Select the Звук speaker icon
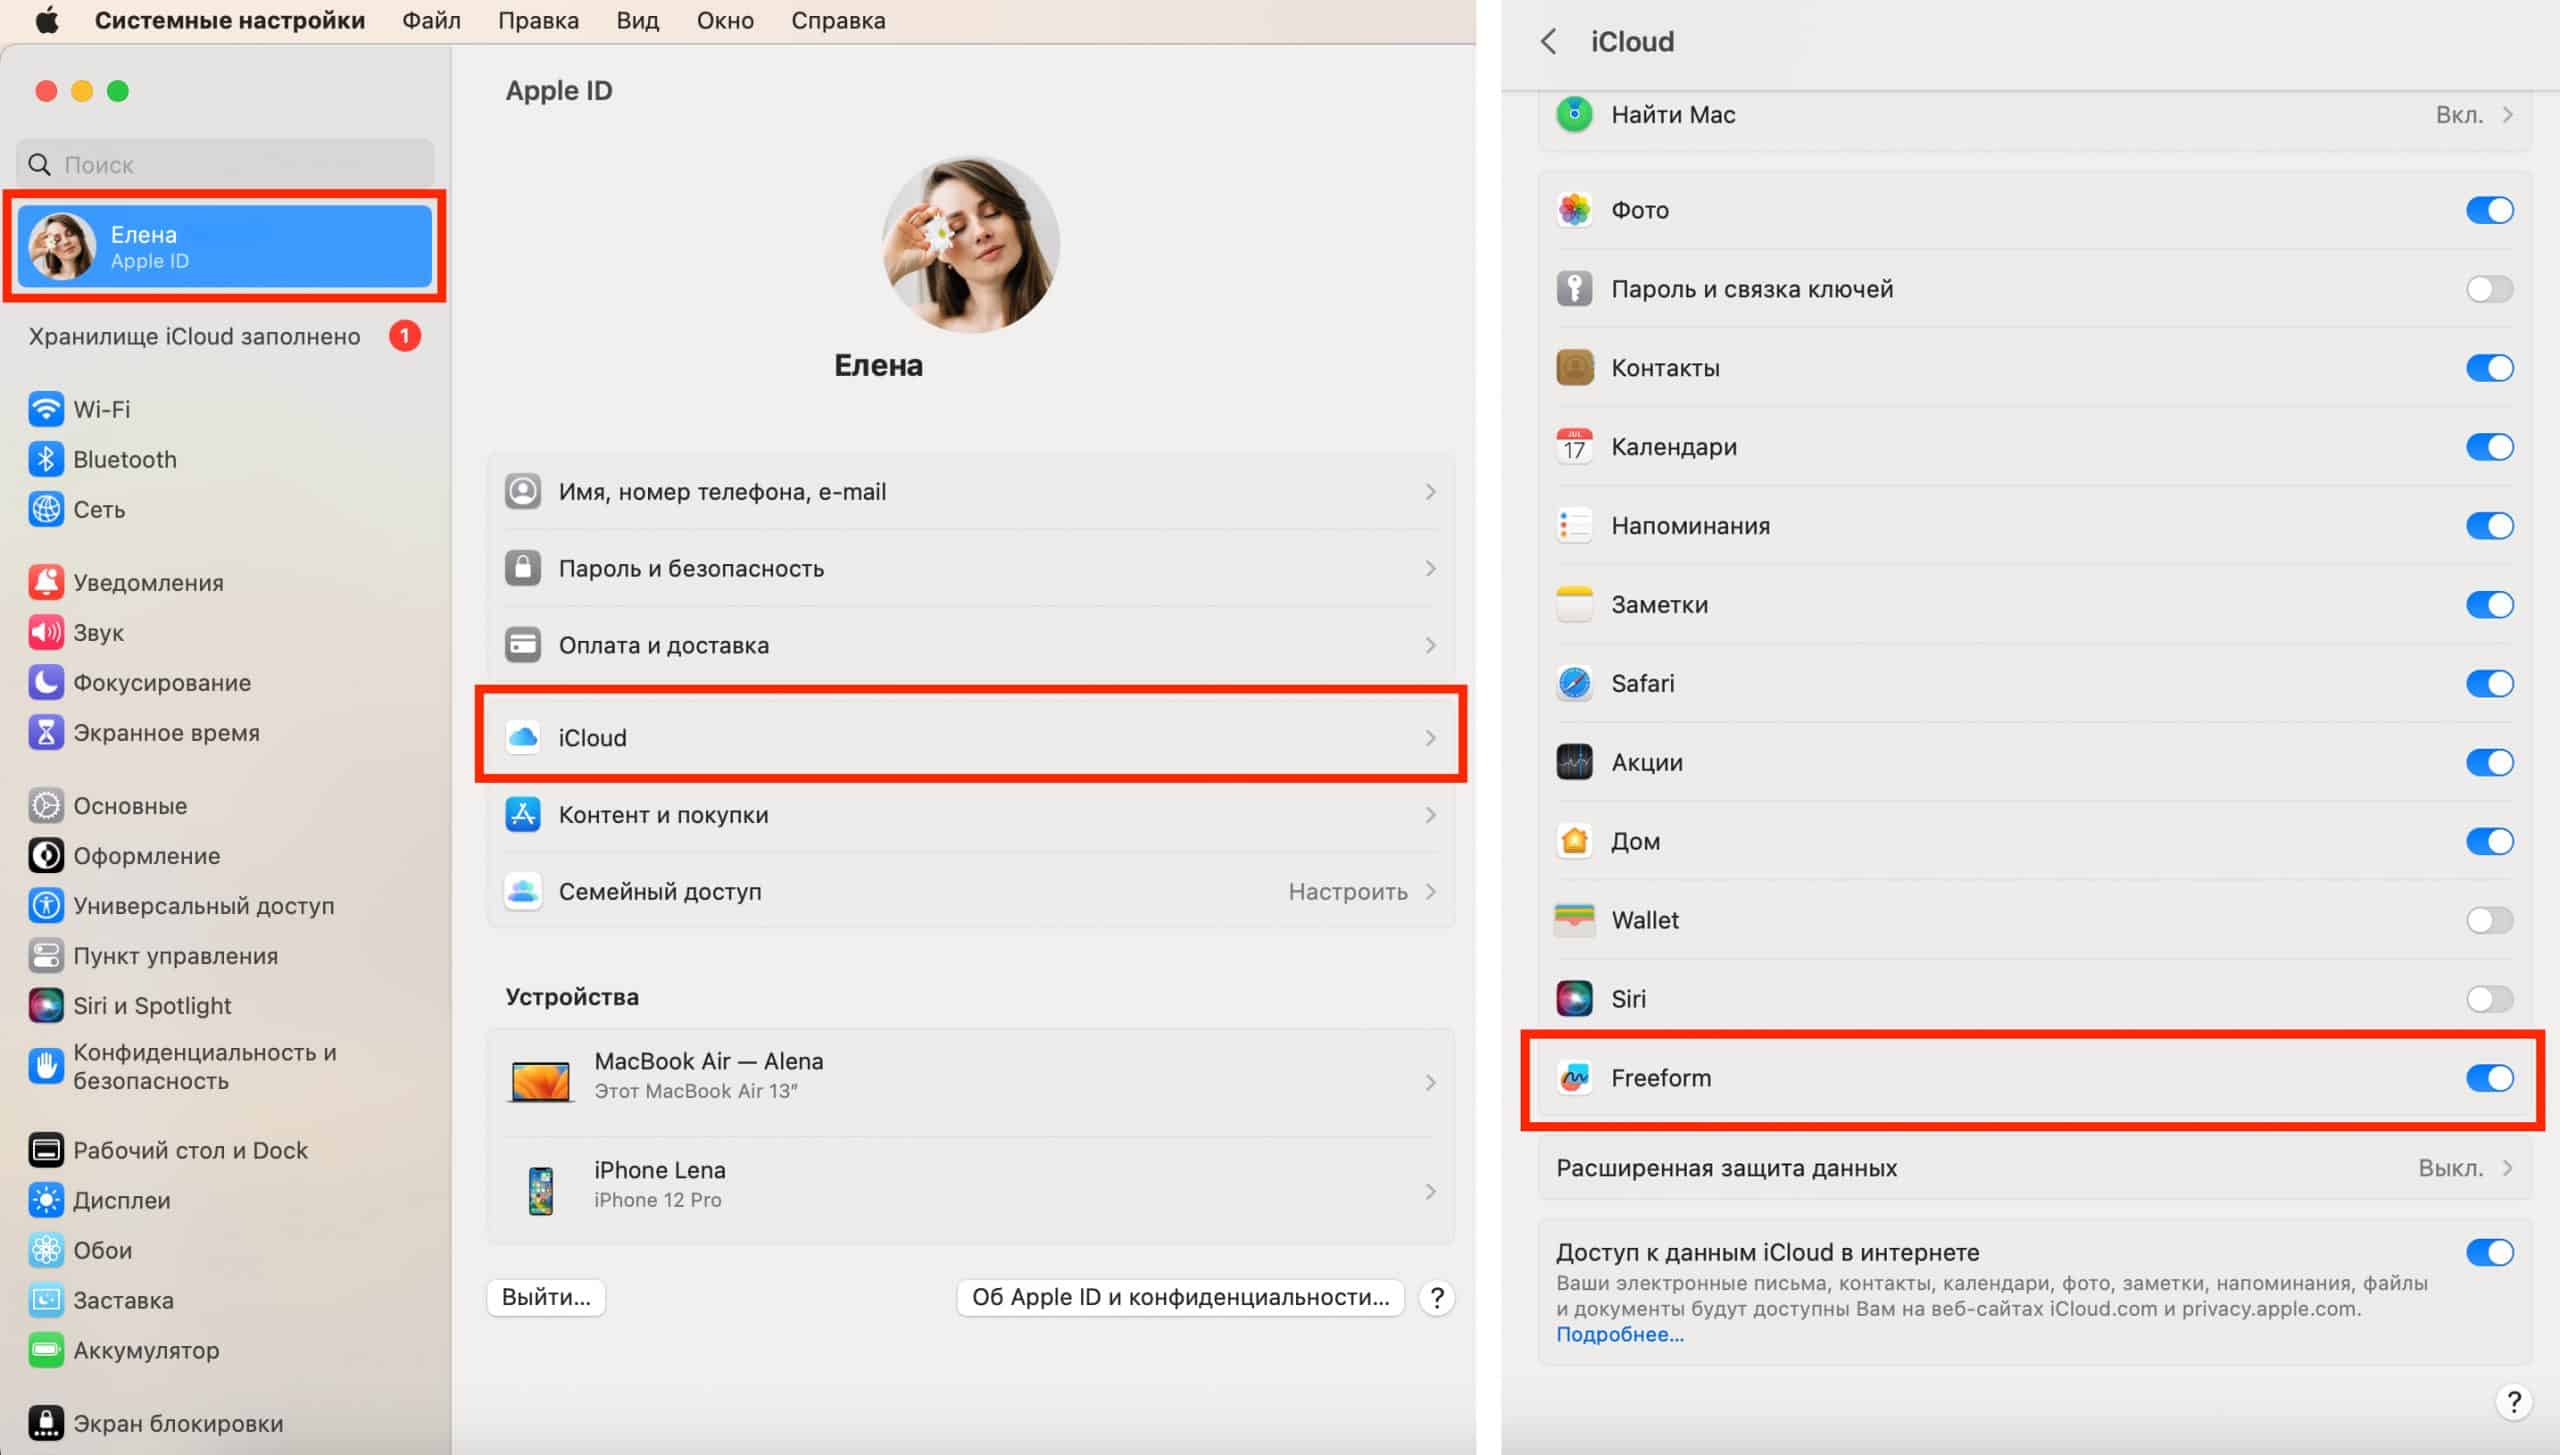The height and width of the screenshot is (1455, 2560). click(46, 632)
